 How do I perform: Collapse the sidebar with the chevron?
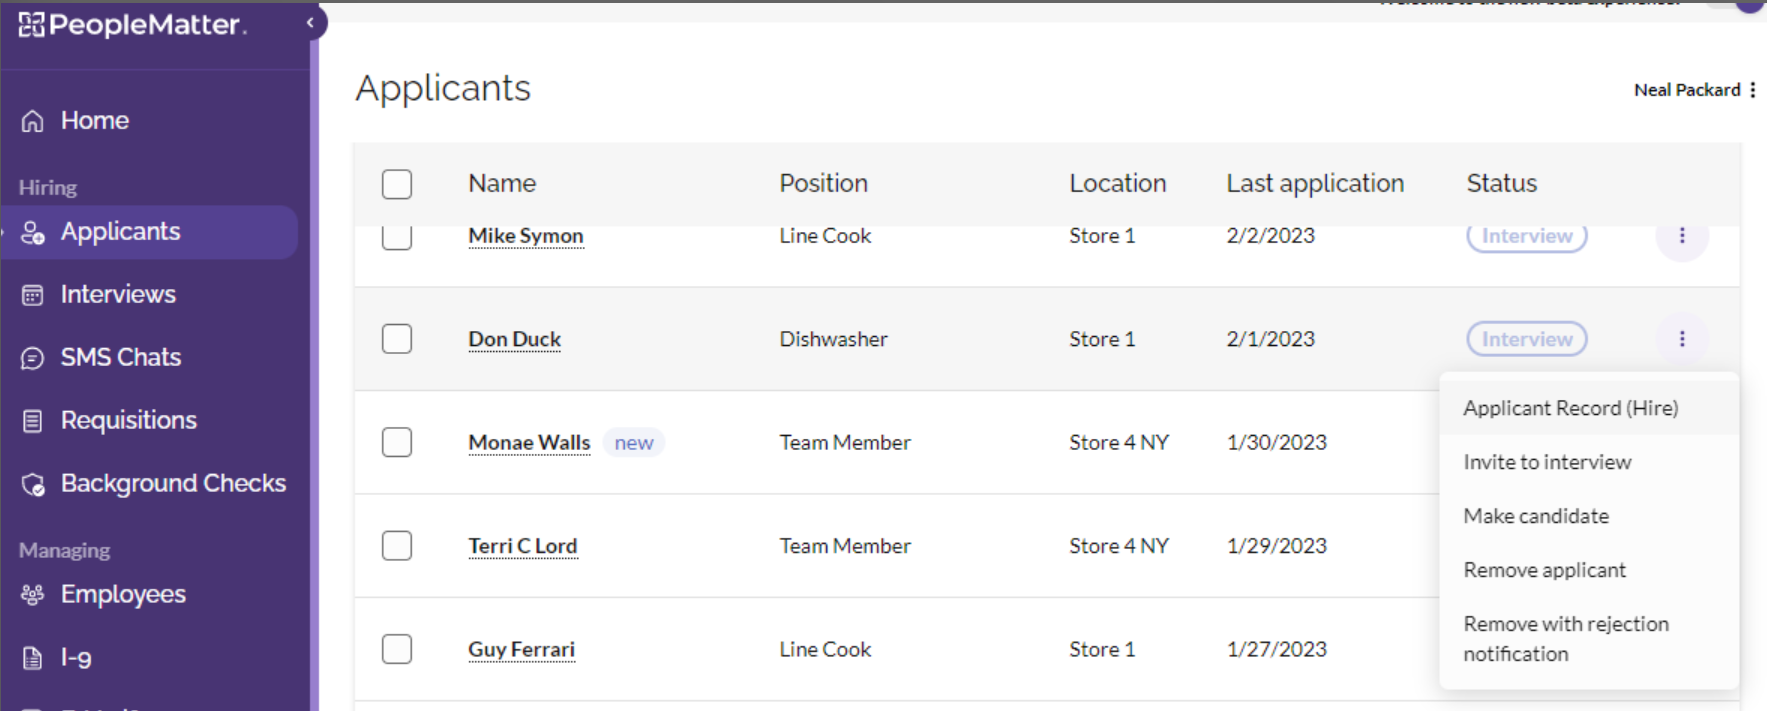pos(310,22)
